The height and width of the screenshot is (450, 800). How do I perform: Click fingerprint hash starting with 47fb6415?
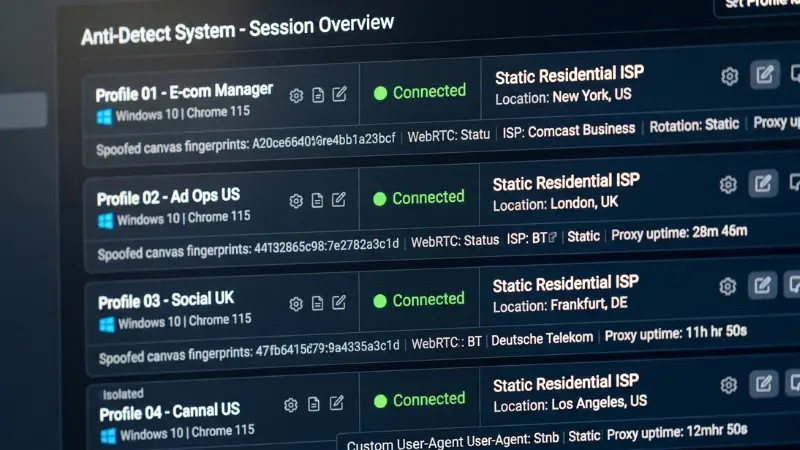328,348
